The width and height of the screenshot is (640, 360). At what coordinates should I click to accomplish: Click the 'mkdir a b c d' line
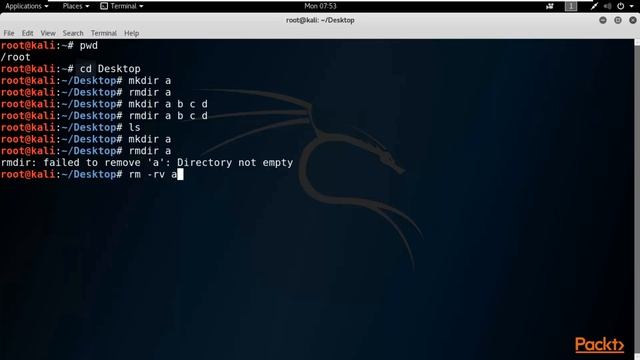(x=104, y=104)
